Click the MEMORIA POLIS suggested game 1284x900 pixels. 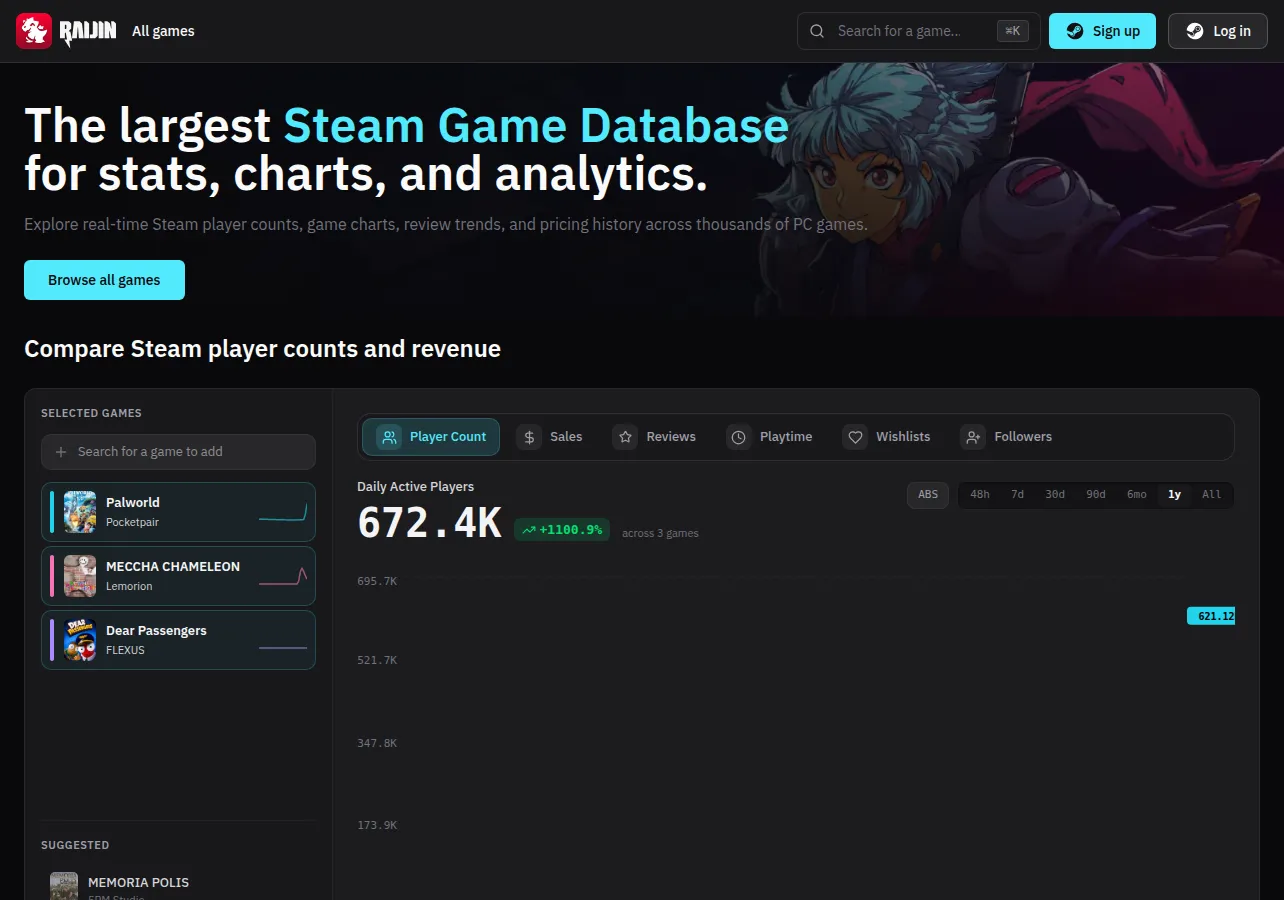point(178,886)
